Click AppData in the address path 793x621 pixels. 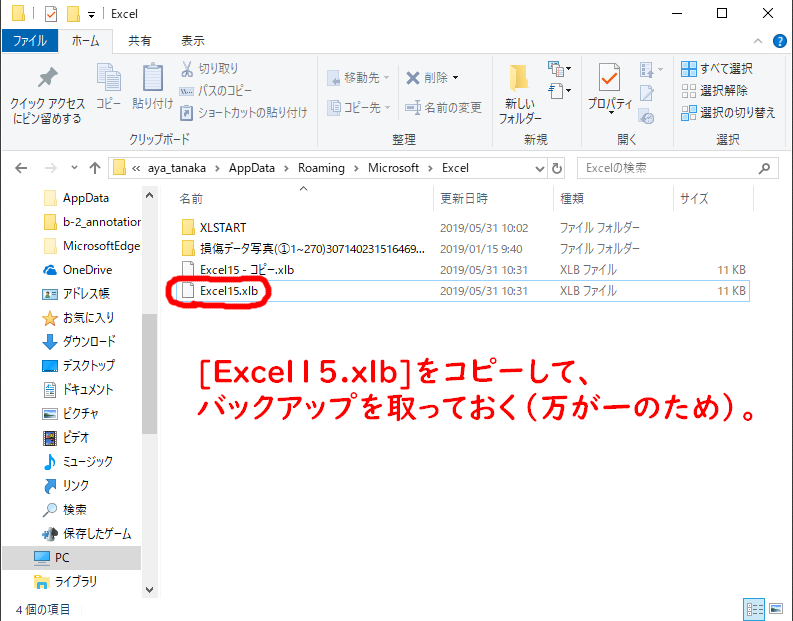[252, 168]
